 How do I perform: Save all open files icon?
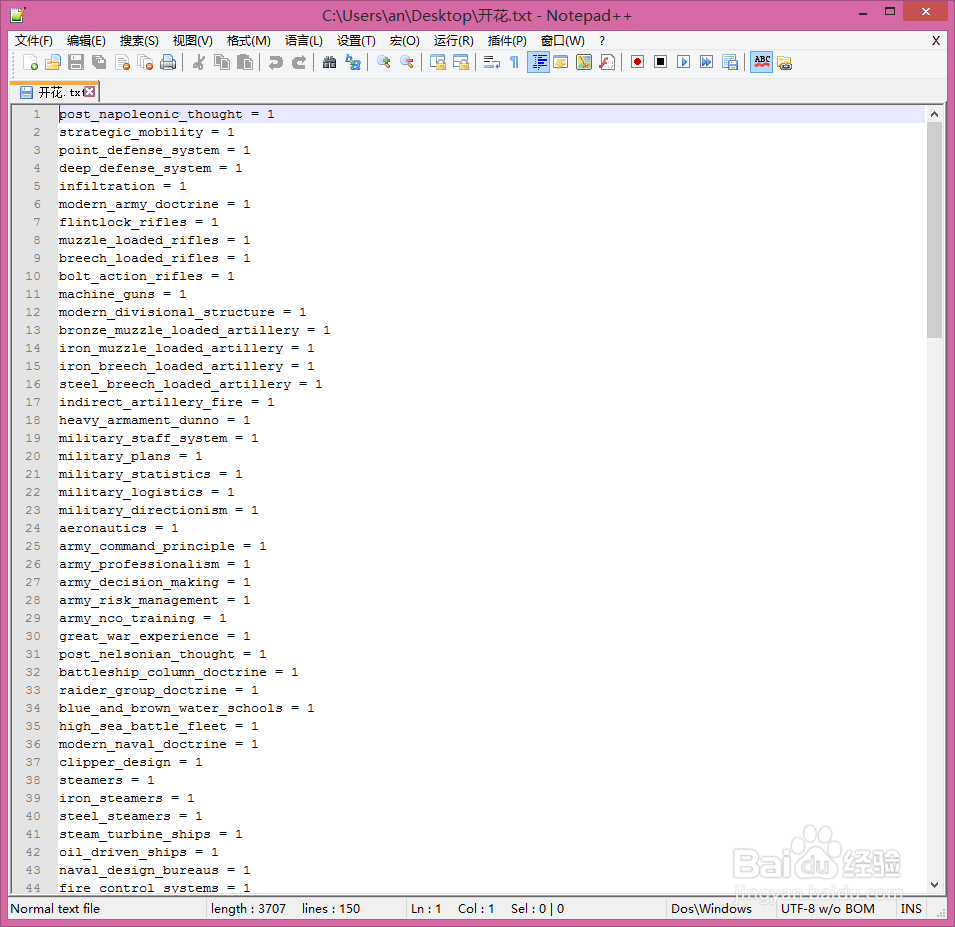click(x=99, y=62)
